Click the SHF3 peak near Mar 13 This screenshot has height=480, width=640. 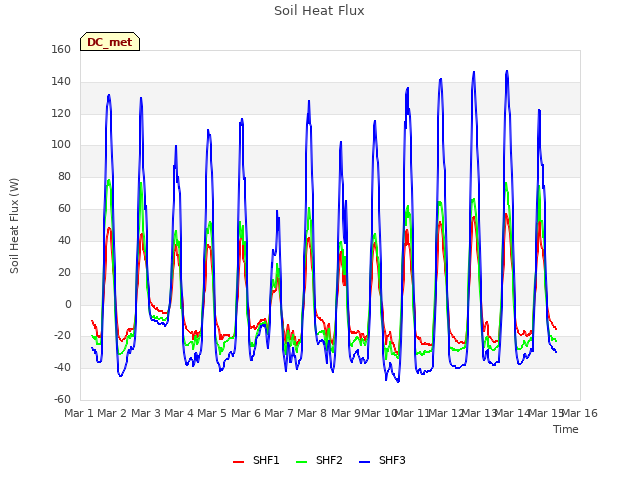(474, 72)
